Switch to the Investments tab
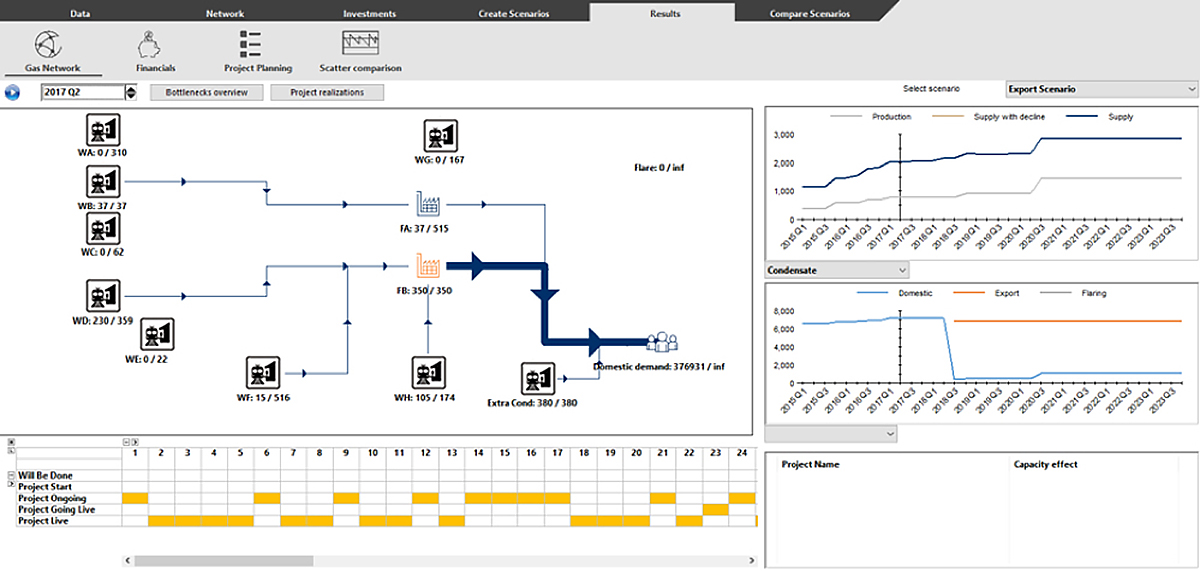The image size is (1200, 571). [369, 14]
